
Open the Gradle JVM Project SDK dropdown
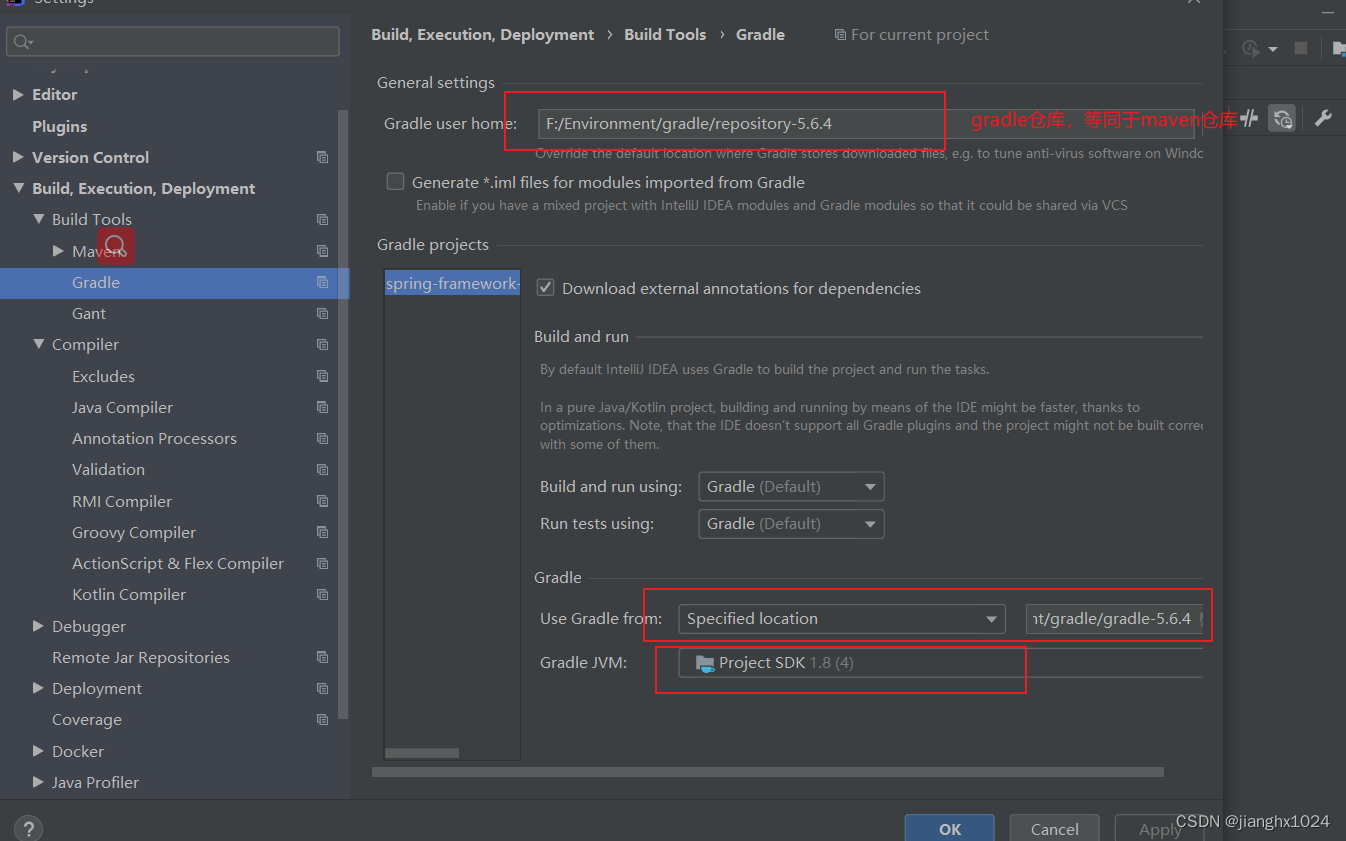tap(940, 663)
